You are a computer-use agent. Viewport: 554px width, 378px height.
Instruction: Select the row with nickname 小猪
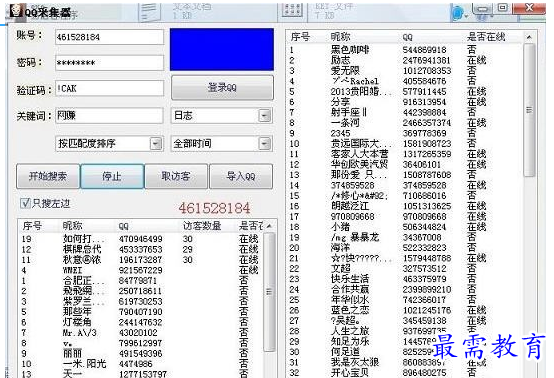(405, 227)
